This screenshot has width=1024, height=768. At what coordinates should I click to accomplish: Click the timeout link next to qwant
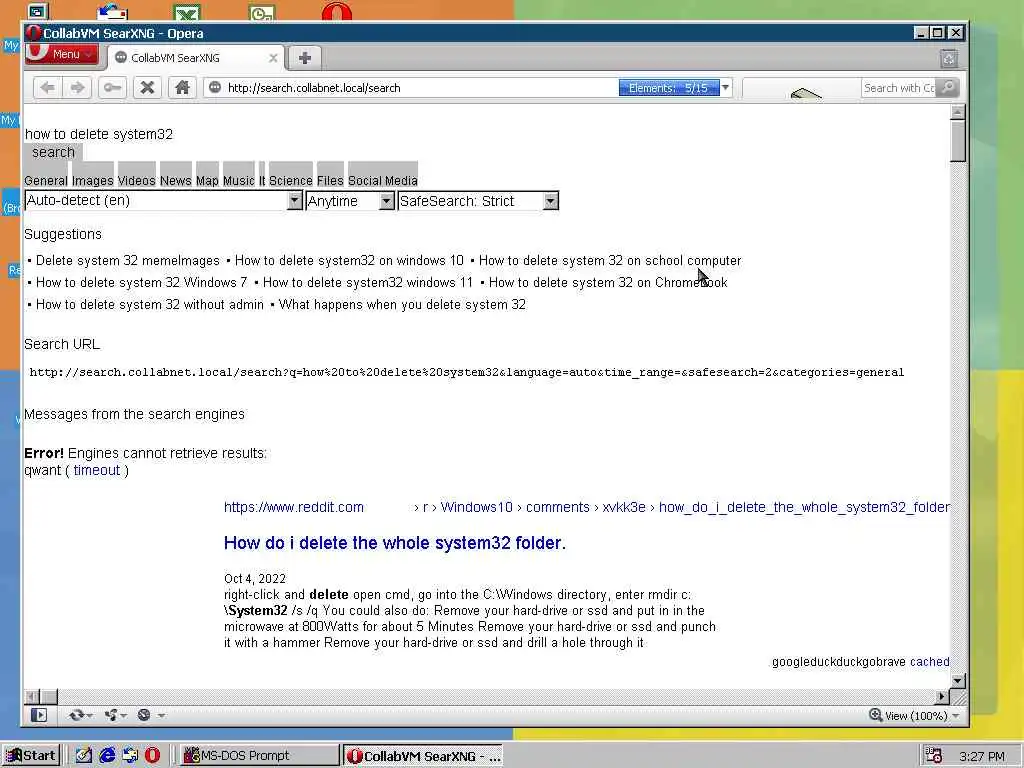(x=97, y=470)
